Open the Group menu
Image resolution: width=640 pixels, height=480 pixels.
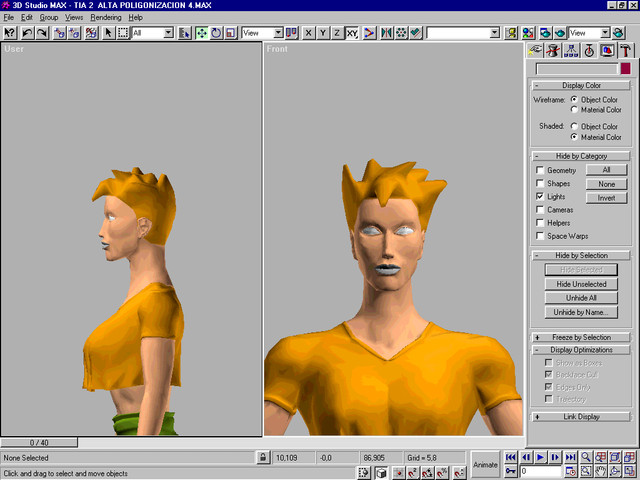coord(49,18)
